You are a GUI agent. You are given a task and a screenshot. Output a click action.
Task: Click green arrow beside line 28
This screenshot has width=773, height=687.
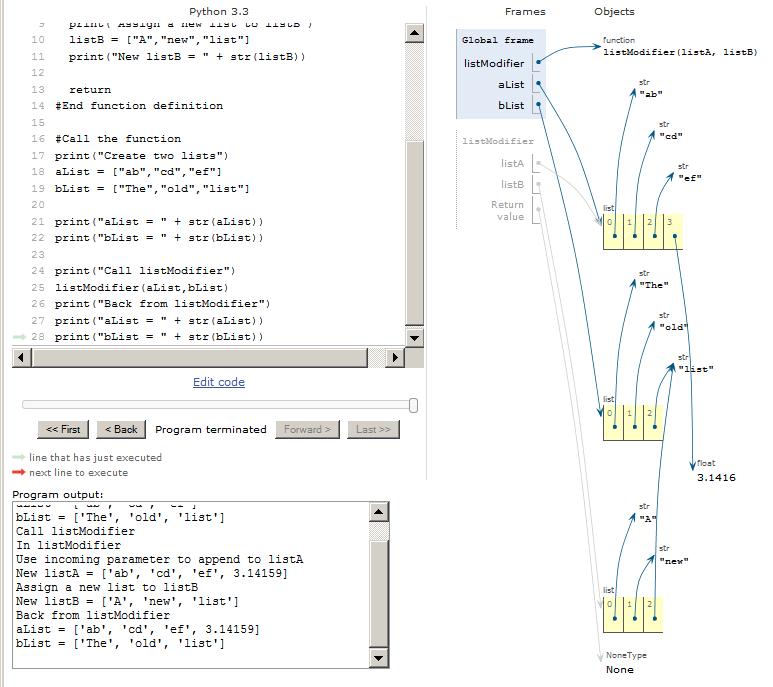coord(19,337)
